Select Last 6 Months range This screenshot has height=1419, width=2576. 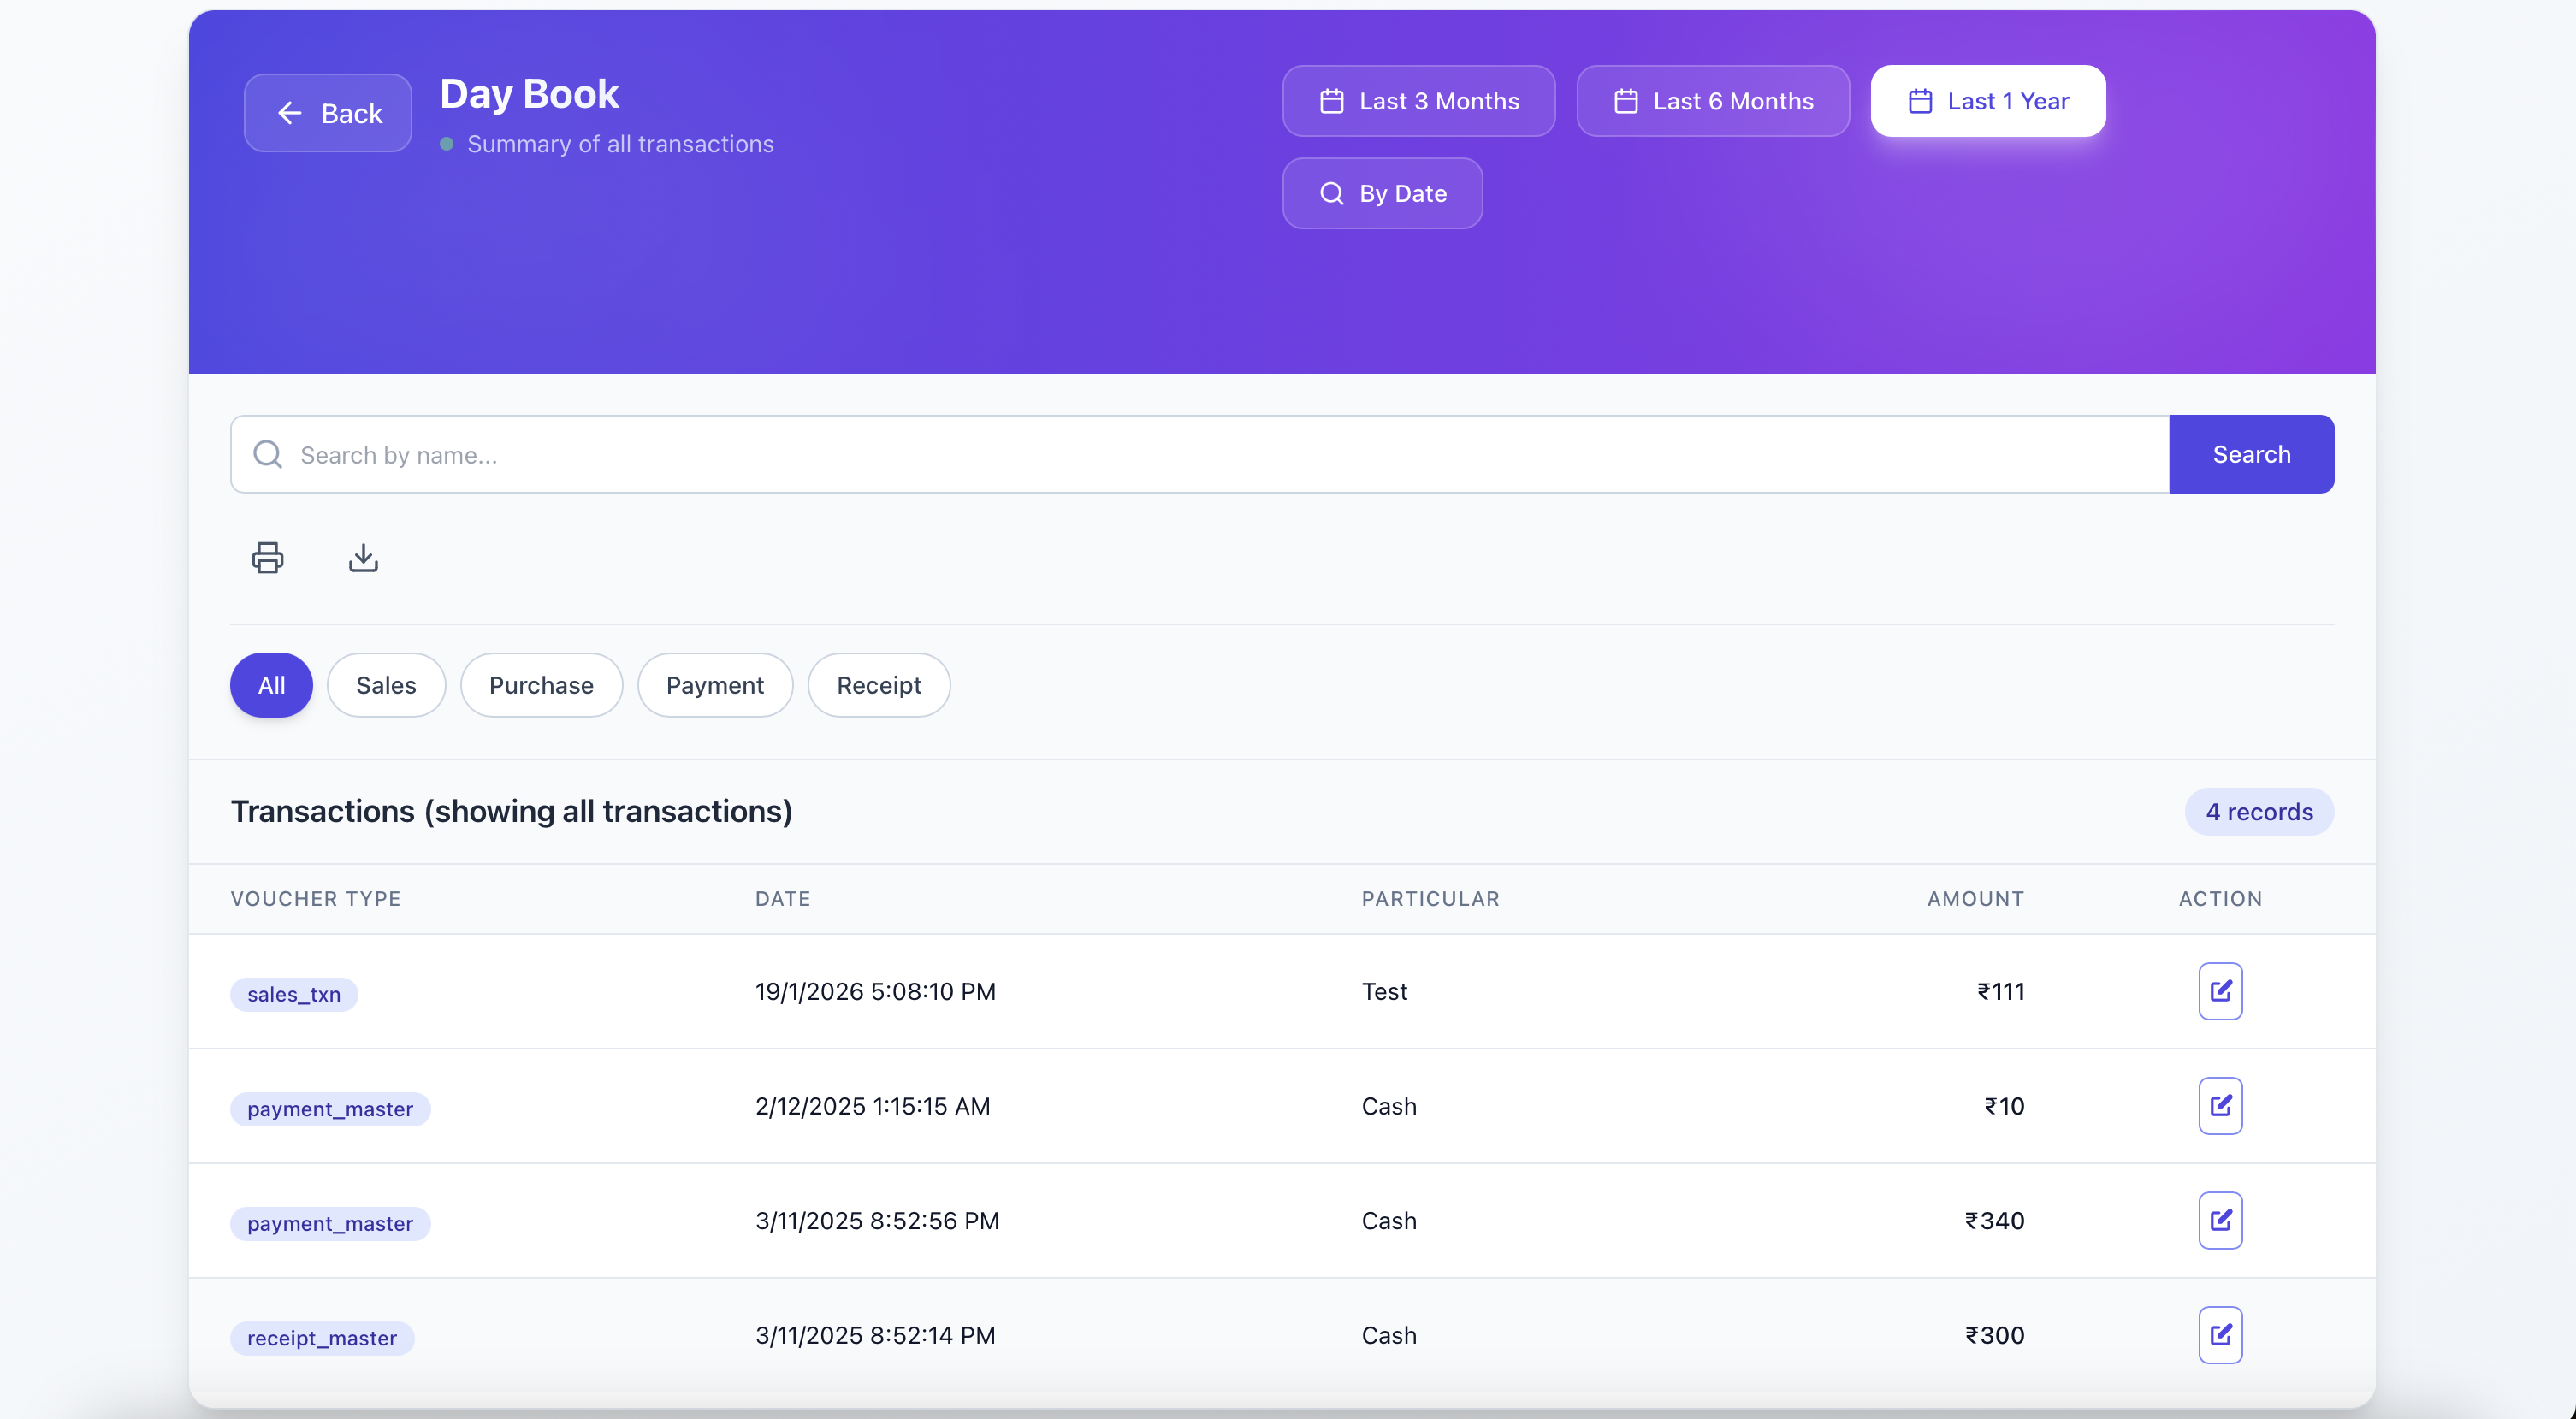tap(1712, 101)
